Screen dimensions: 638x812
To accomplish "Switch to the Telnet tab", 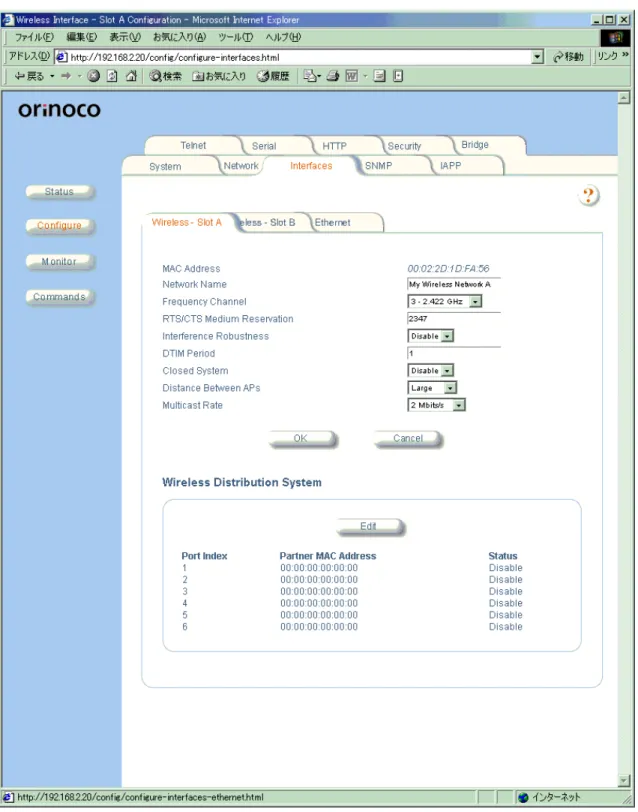I will tap(193, 146).
